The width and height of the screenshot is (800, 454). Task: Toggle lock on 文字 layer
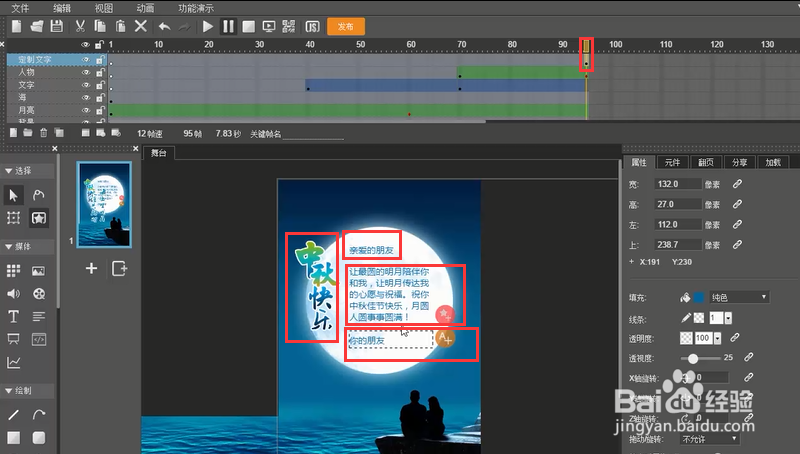click(x=100, y=85)
